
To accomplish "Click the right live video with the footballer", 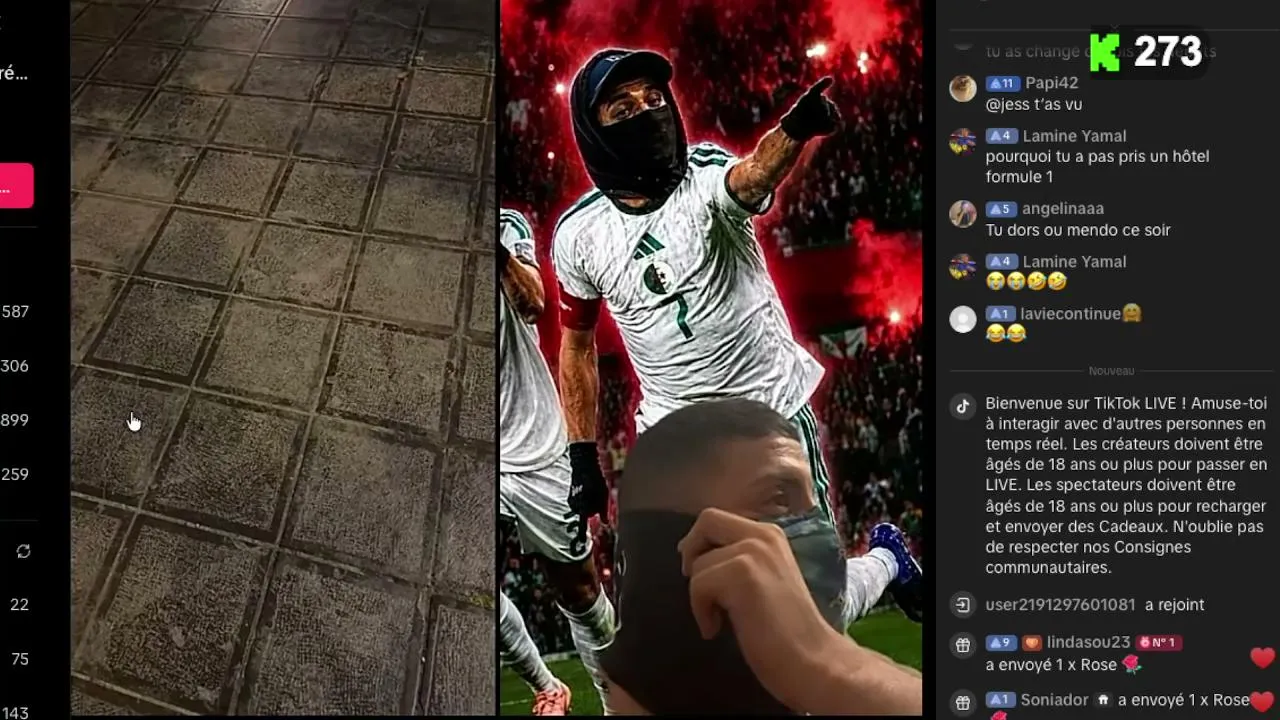I will (711, 358).
